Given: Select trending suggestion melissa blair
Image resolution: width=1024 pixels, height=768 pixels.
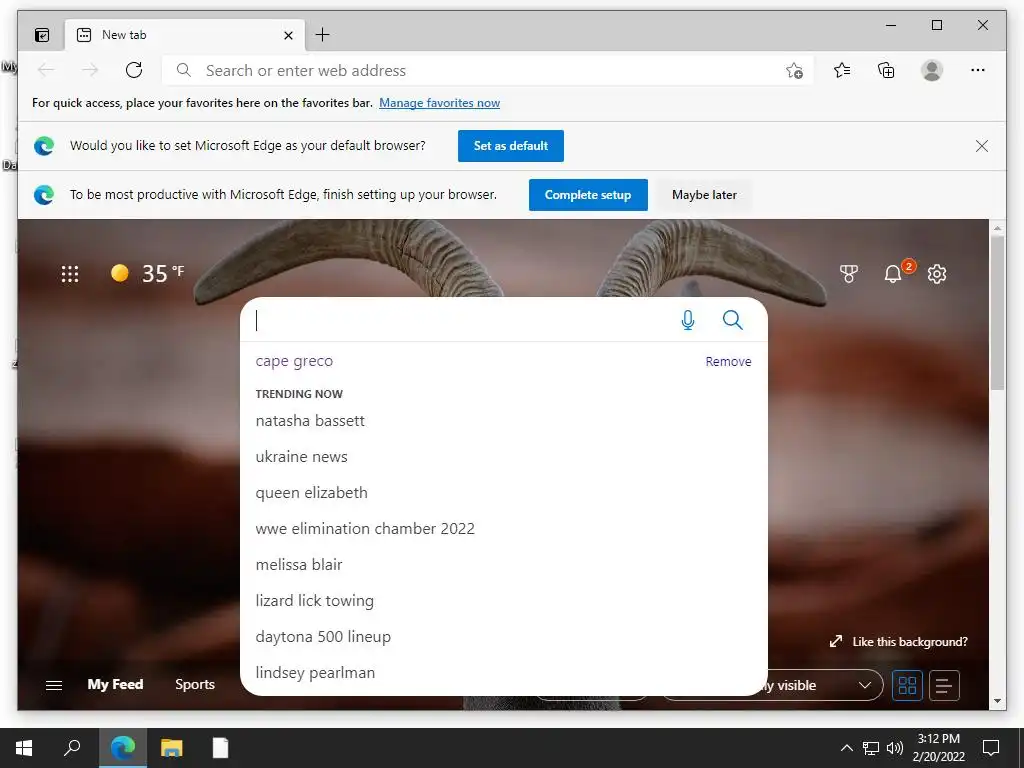Looking at the screenshot, I should click(298, 564).
